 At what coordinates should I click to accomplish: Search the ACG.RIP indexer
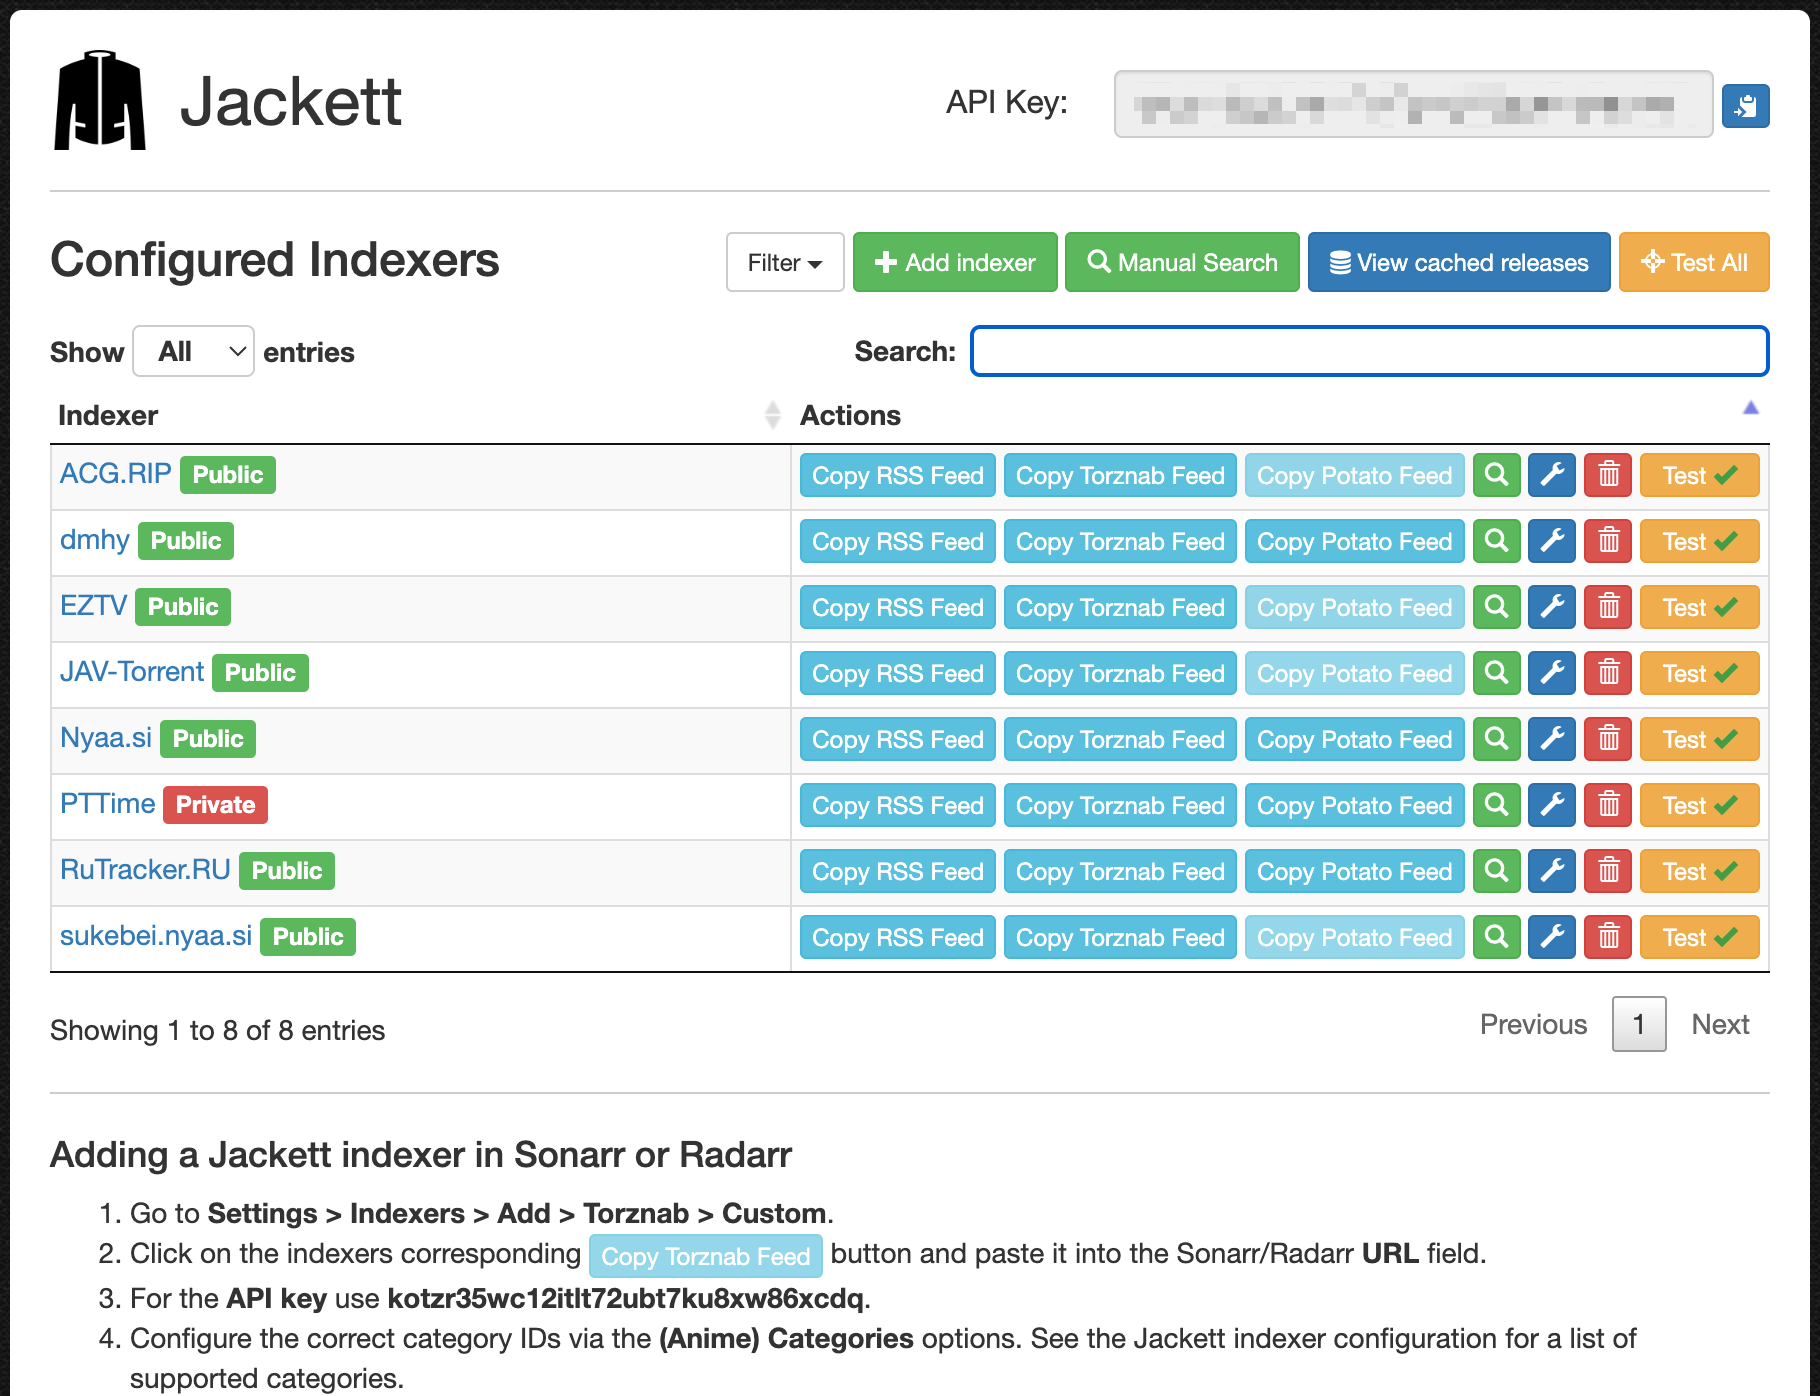click(x=1496, y=475)
